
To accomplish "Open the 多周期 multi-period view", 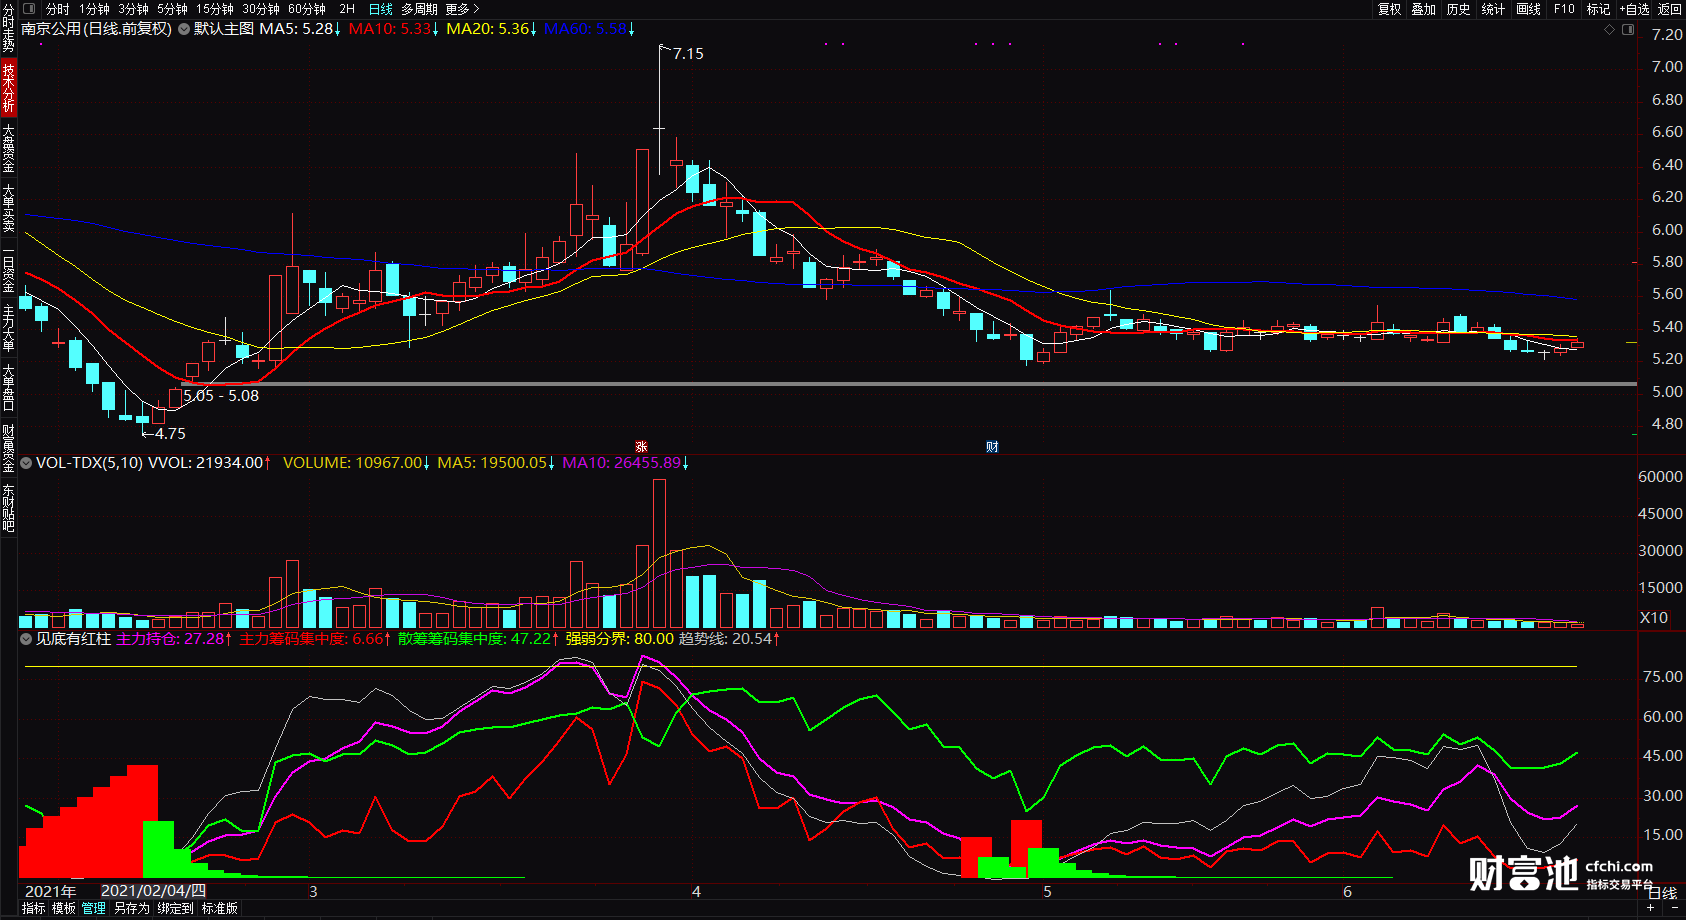I will point(419,9).
